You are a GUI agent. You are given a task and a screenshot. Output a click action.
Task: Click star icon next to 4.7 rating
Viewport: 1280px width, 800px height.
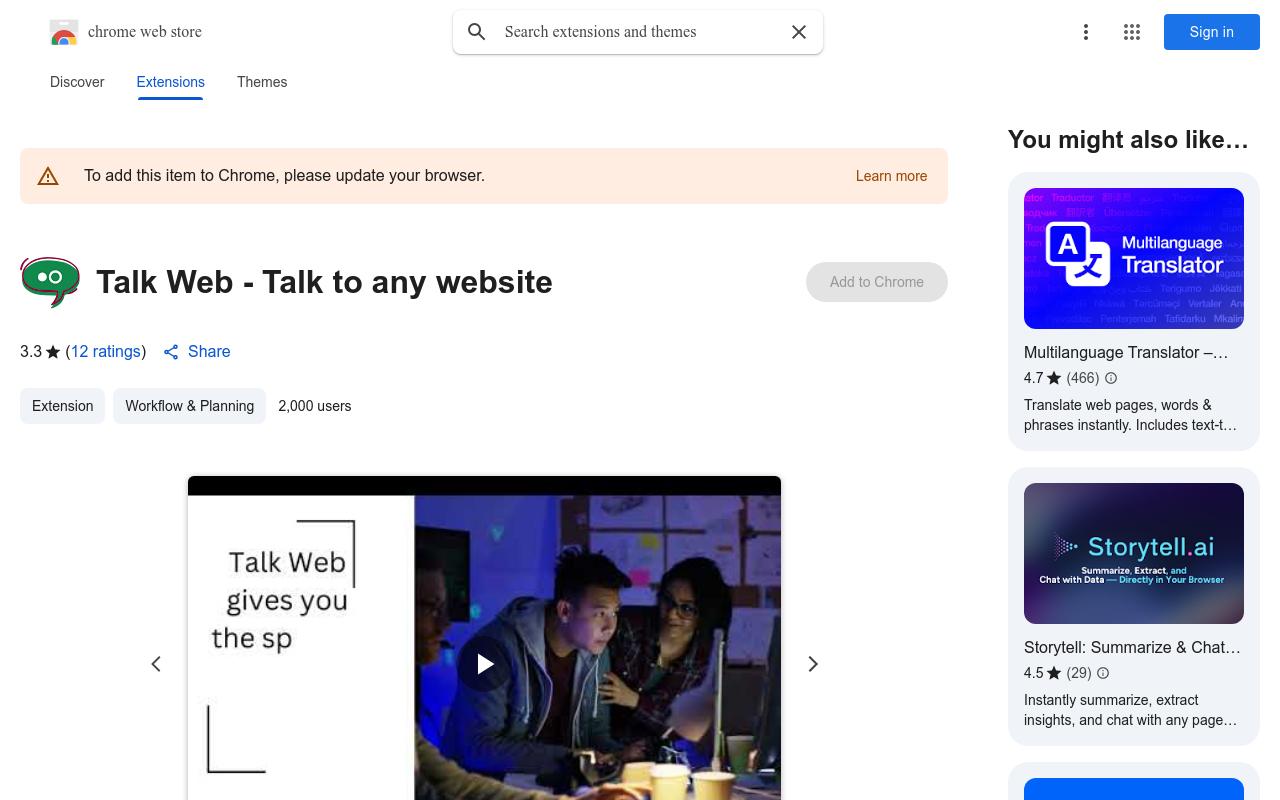(1054, 378)
